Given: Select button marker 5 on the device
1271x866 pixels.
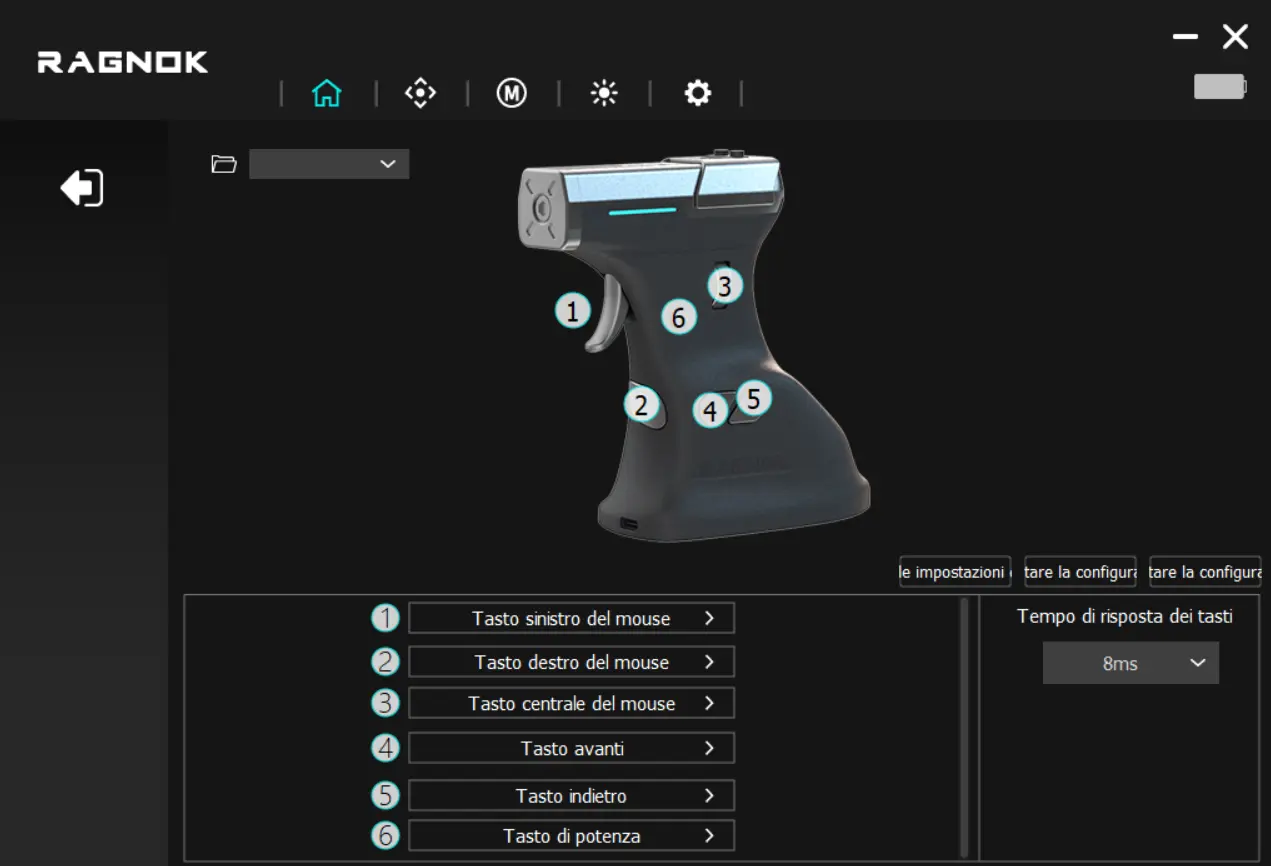Looking at the screenshot, I should click(x=753, y=399).
